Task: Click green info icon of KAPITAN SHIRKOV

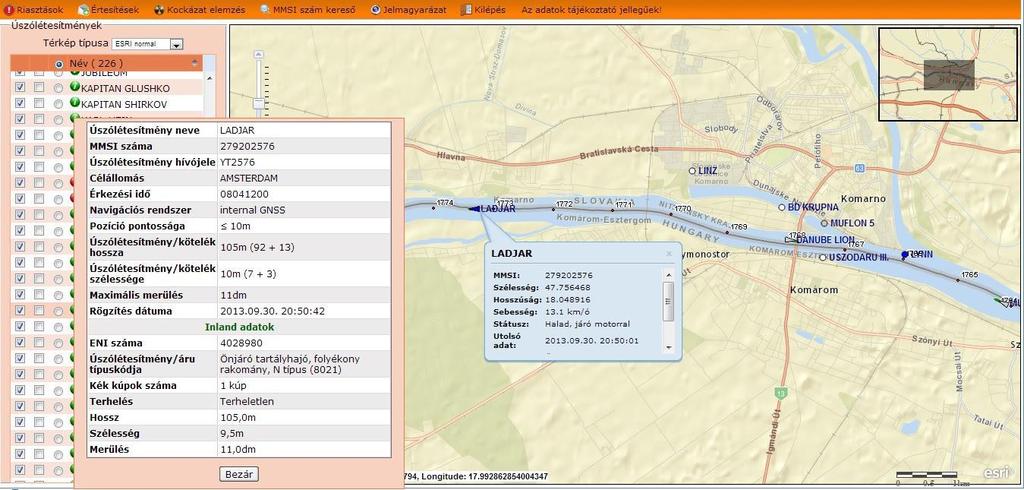Action: click(x=74, y=103)
